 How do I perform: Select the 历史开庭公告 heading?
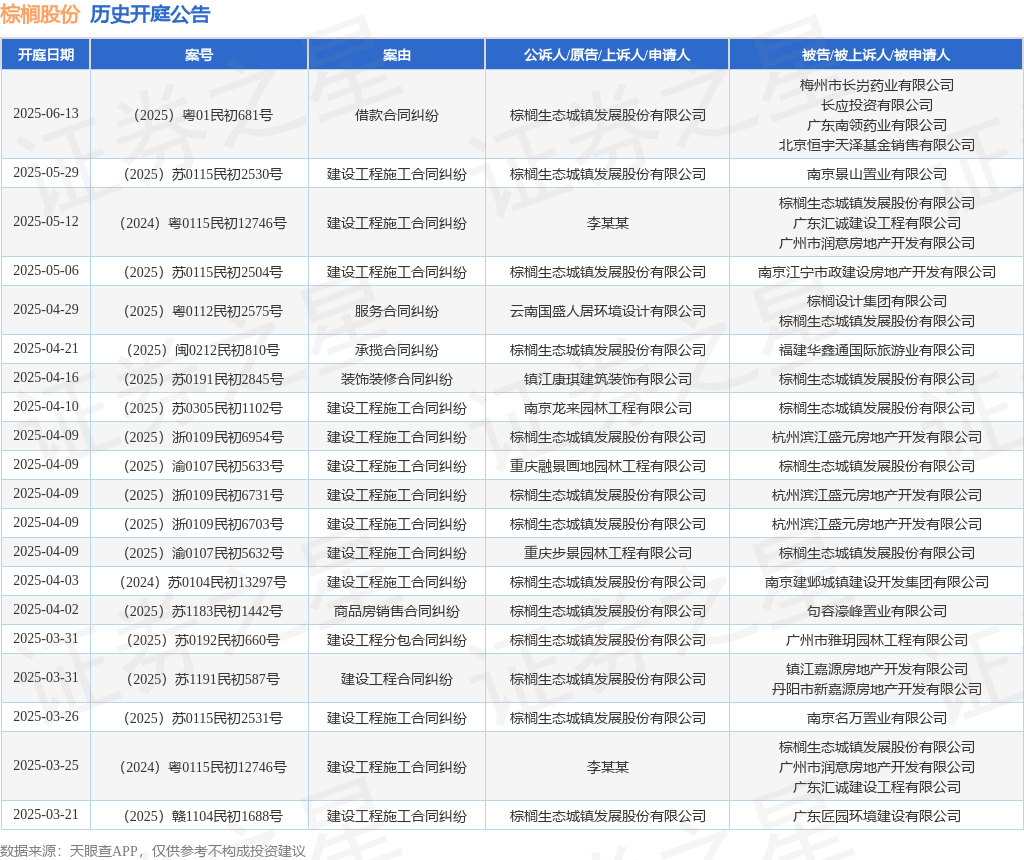[150, 14]
